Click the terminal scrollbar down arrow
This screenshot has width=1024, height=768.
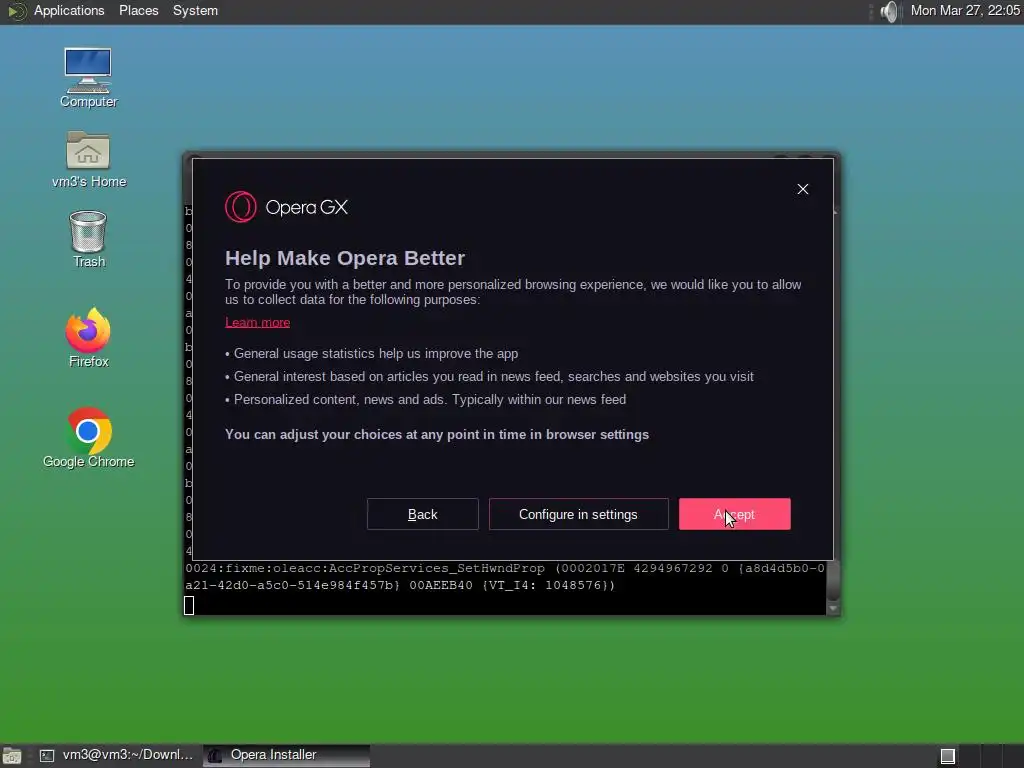[x=833, y=609]
